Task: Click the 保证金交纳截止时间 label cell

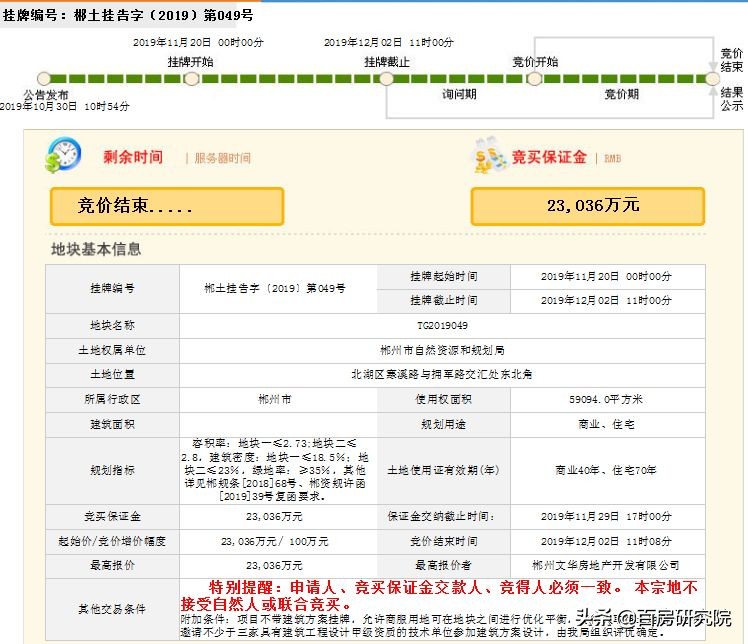Action: coord(444,516)
